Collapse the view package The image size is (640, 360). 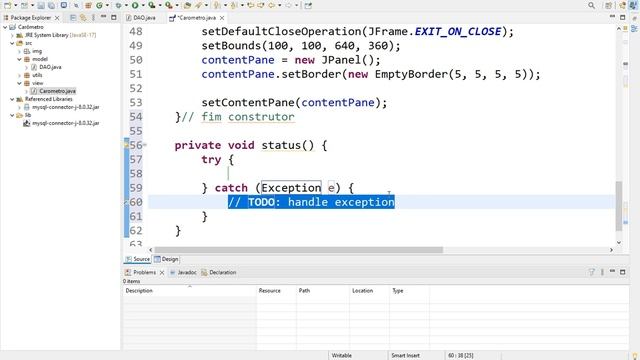click(x=19, y=83)
